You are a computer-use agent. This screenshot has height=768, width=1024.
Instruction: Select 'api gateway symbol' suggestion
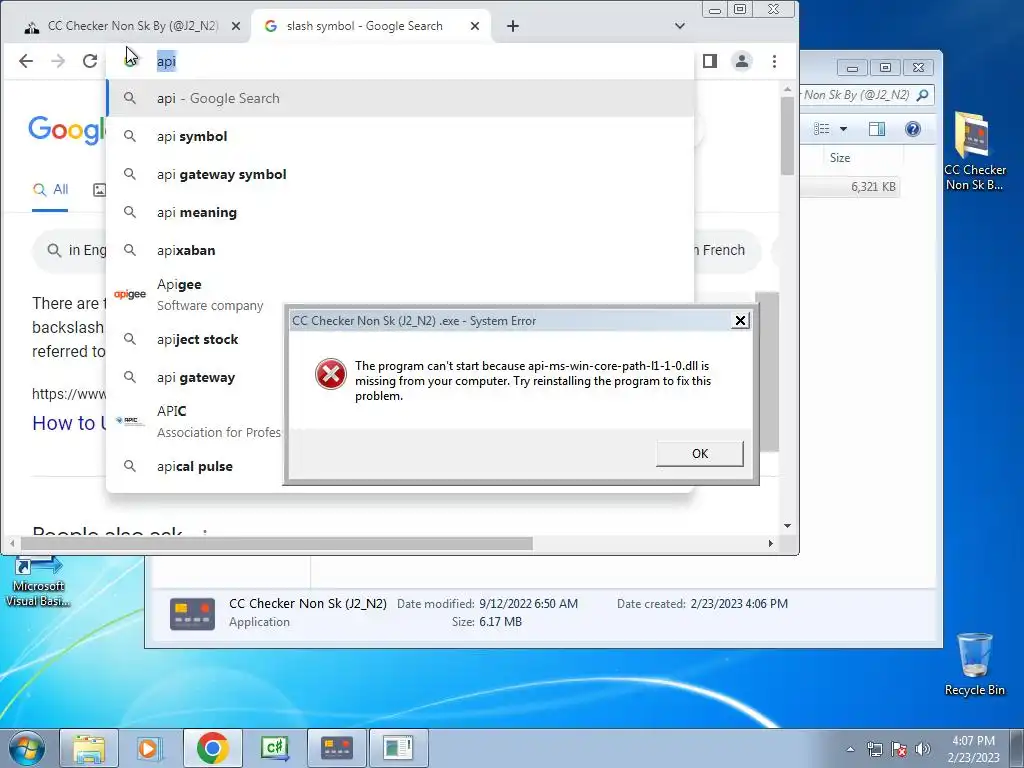pyautogui.click(x=400, y=174)
